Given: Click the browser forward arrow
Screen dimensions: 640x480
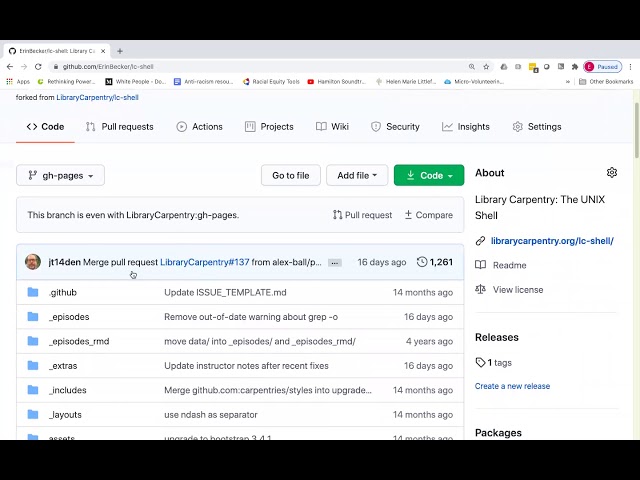Looking at the screenshot, I should (x=24, y=67).
